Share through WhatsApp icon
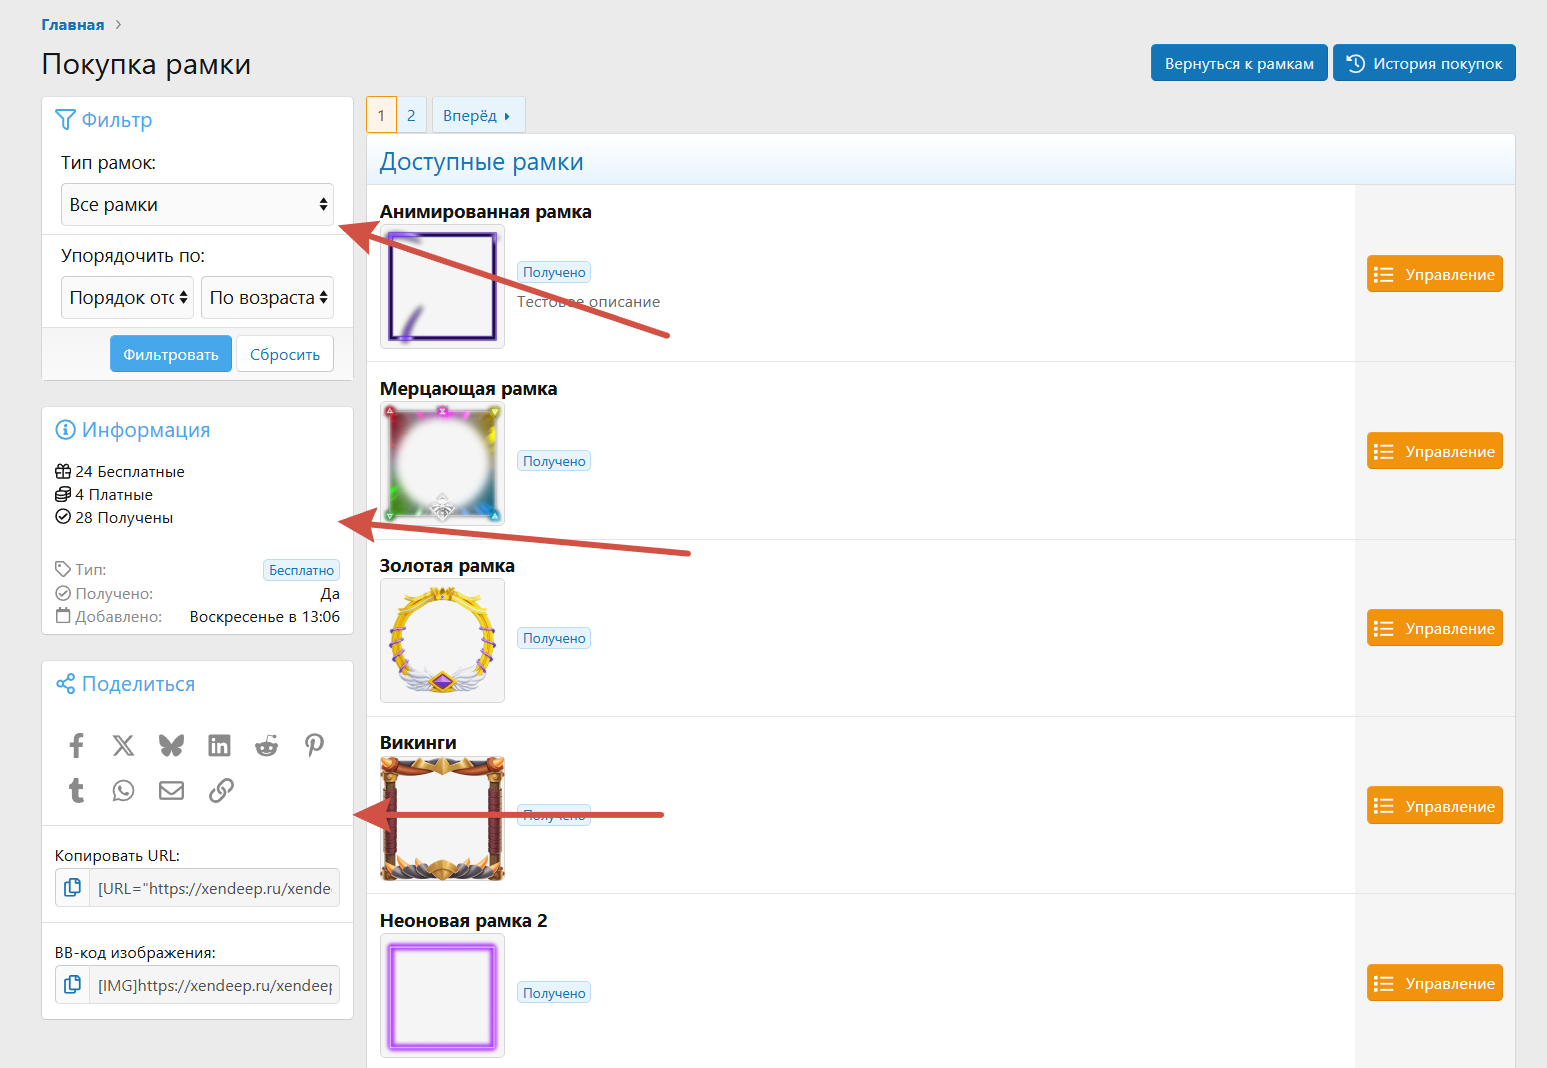 [x=123, y=791]
